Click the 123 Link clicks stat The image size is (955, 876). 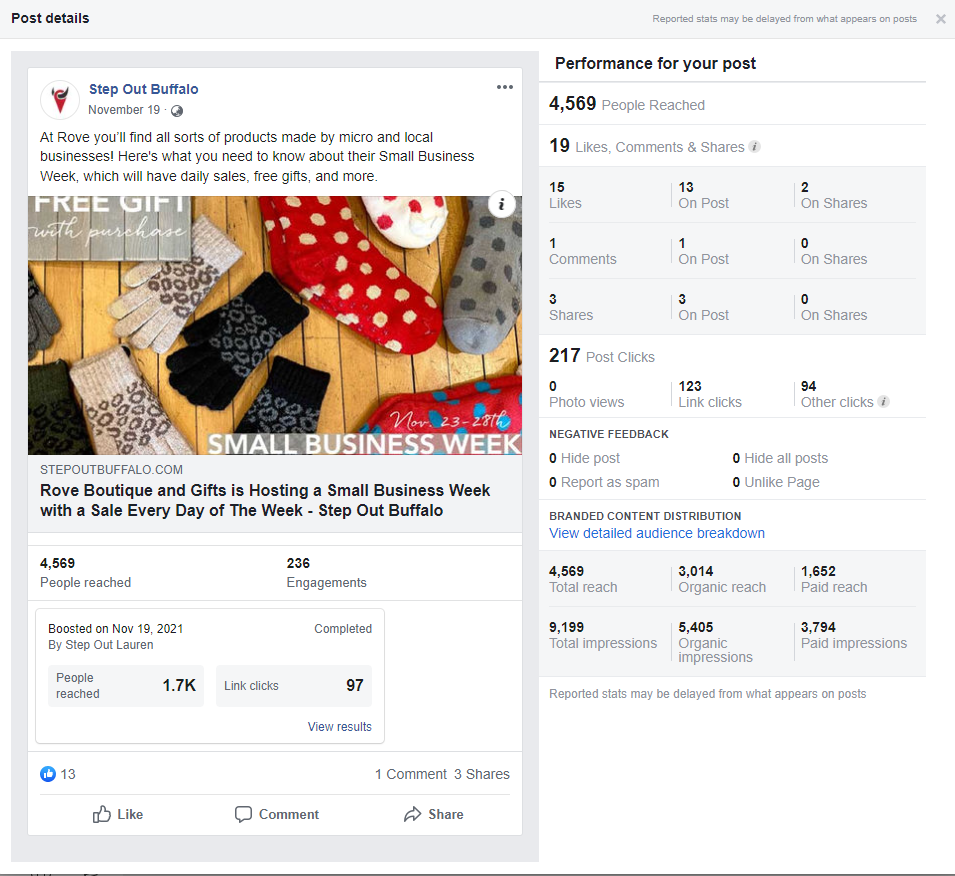(710, 394)
